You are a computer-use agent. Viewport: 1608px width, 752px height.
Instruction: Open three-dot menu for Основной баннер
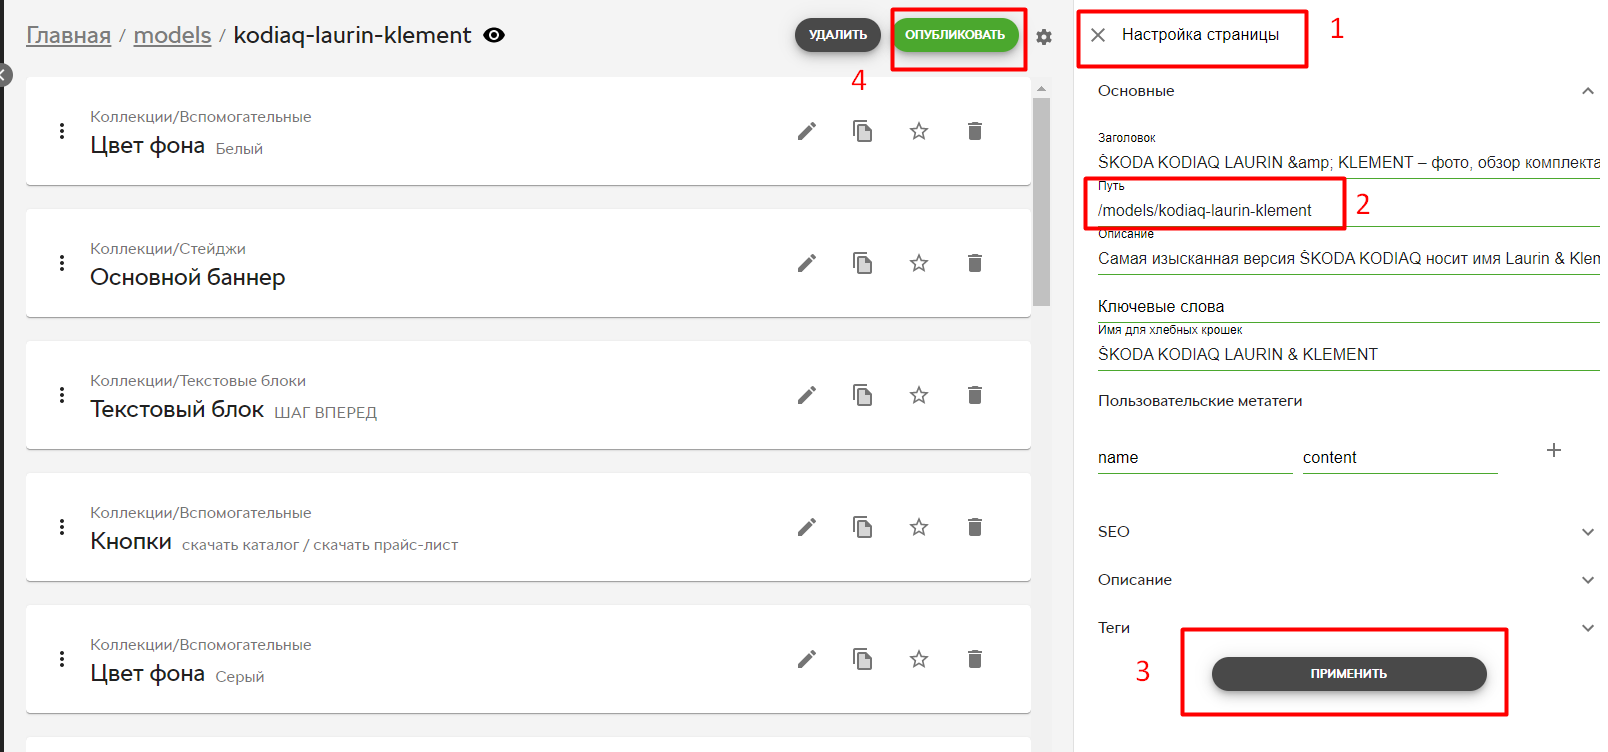pyautogui.click(x=62, y=263)
